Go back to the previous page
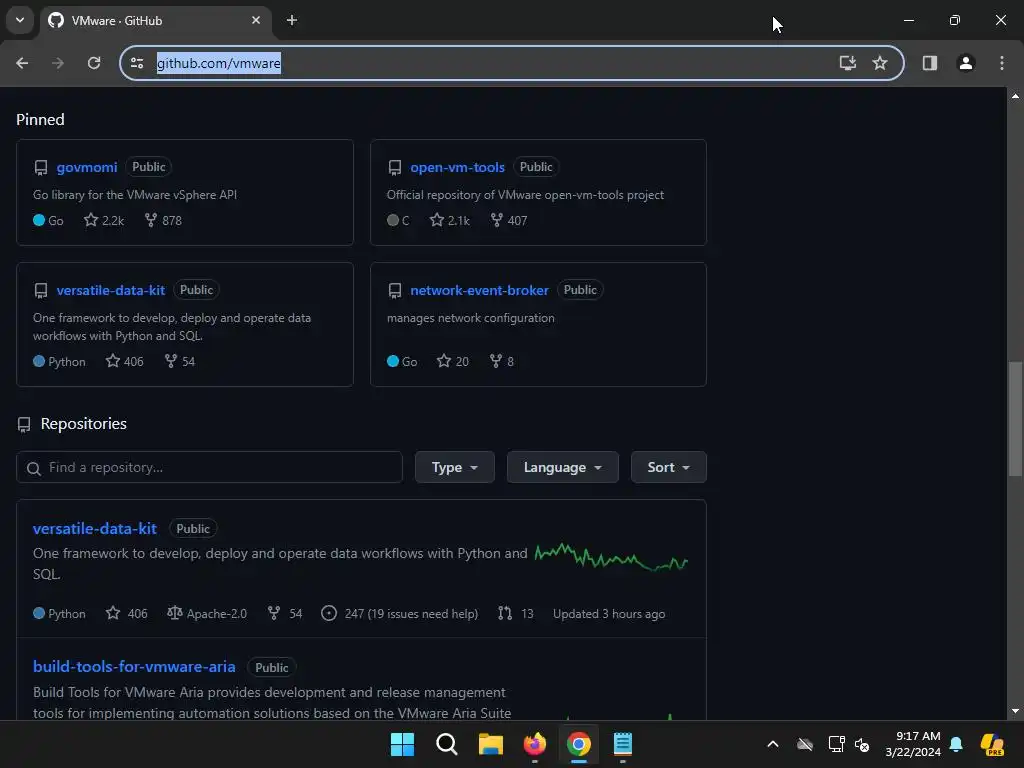The height and width of the screenshot is (768, 1024). pyautogui.click(x=22, y=63)
